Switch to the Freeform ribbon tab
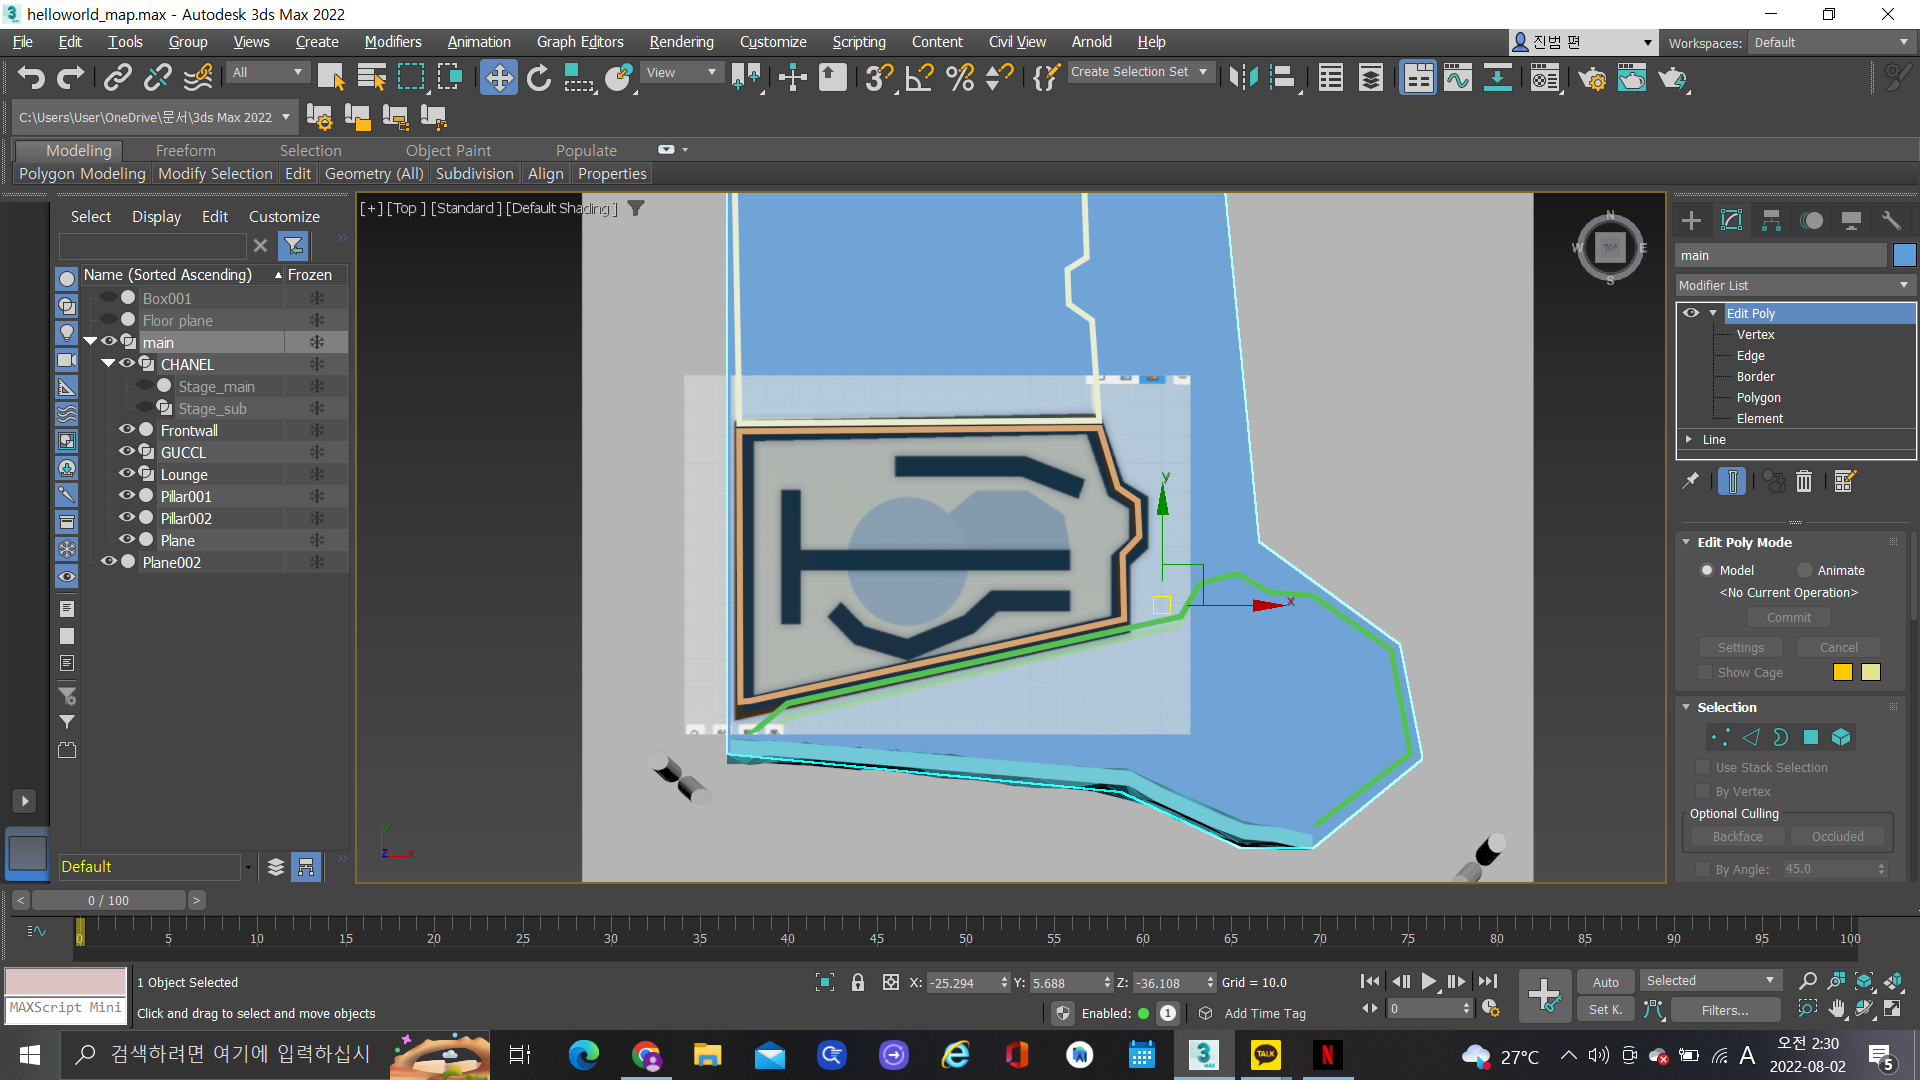 coord(185,150)
